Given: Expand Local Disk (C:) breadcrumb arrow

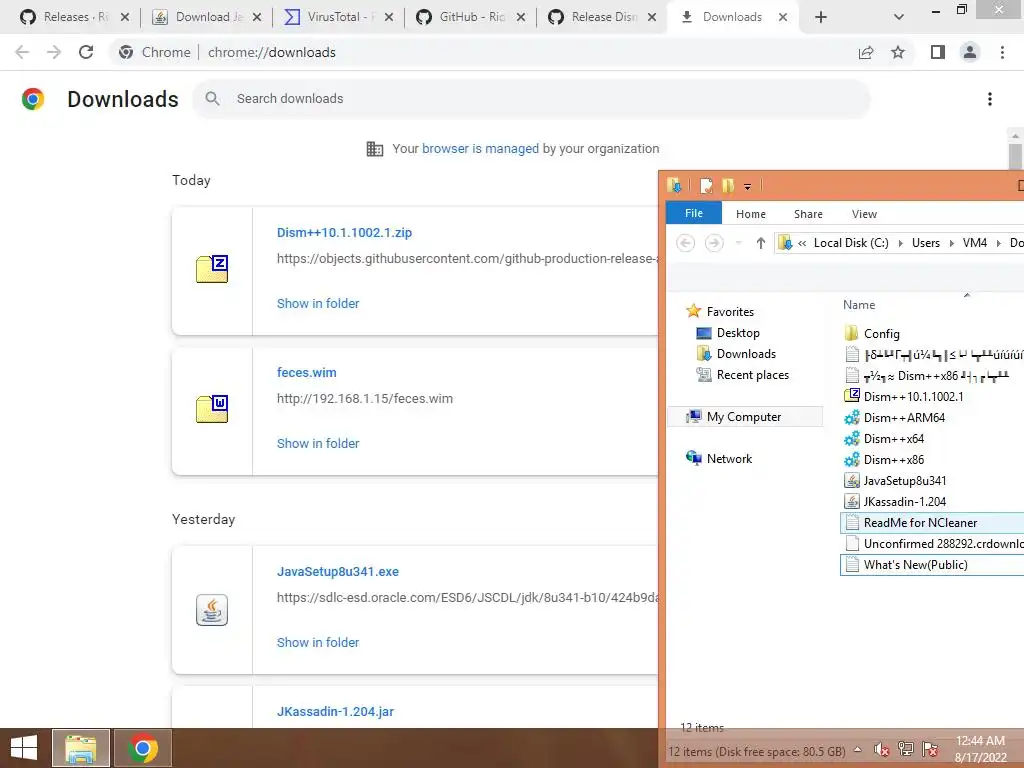Looking at the screenshot, I should pyautogui.click(x=900, y=243).
